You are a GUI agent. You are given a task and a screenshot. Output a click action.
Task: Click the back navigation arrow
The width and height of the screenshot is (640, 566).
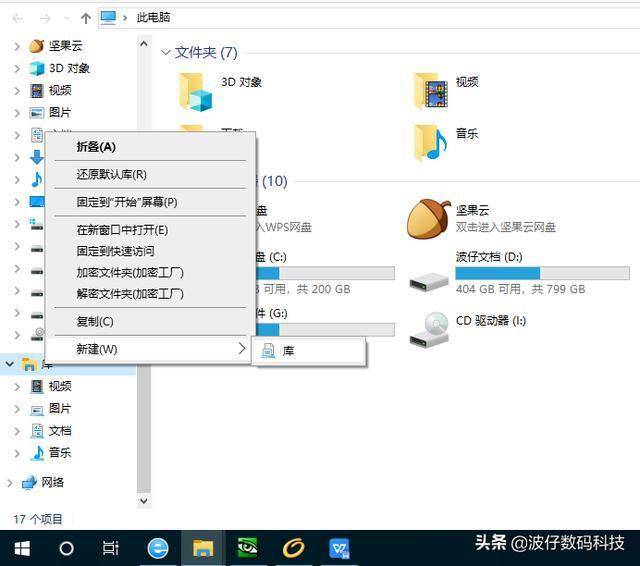[x=18, y=18]
